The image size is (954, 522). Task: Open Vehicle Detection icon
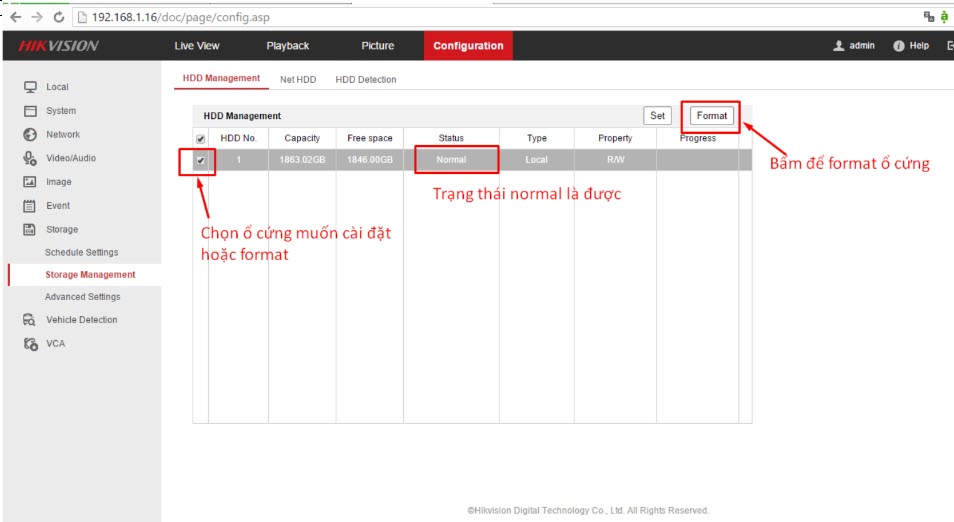(x=30, y=320)
